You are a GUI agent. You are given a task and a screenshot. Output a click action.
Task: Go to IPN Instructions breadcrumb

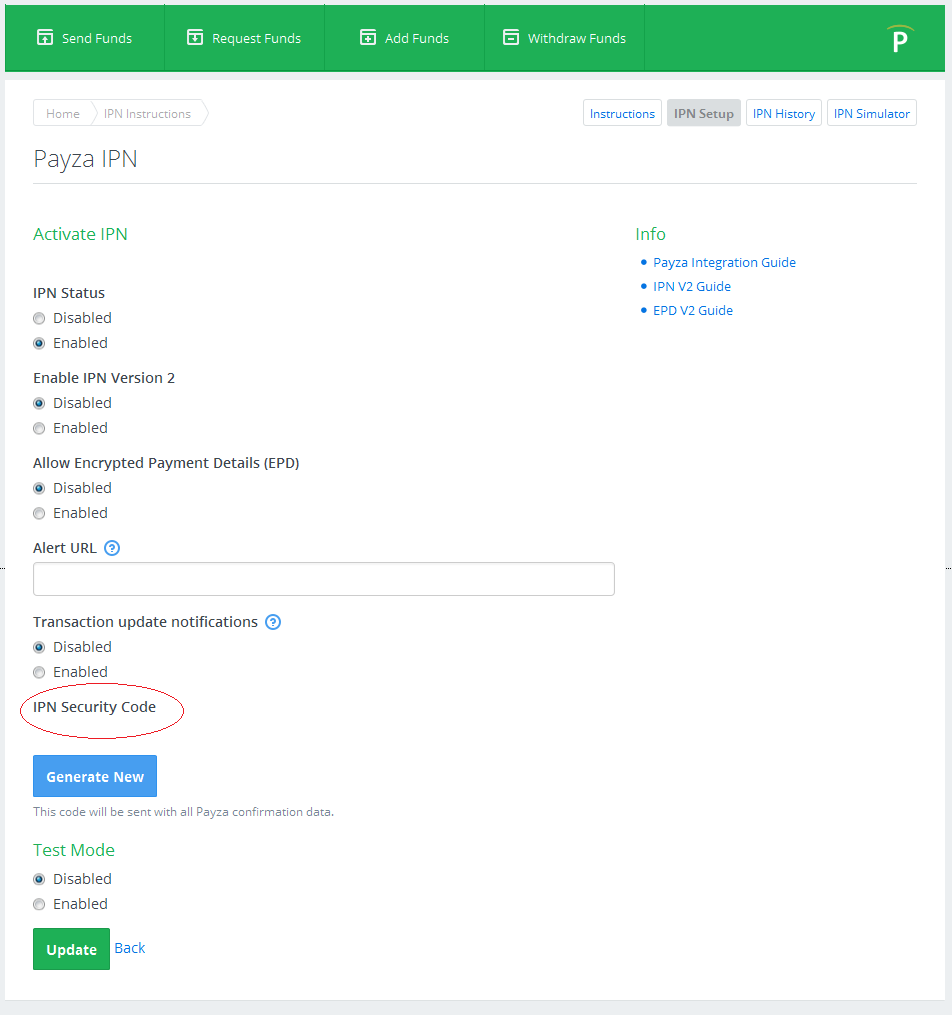148,113
